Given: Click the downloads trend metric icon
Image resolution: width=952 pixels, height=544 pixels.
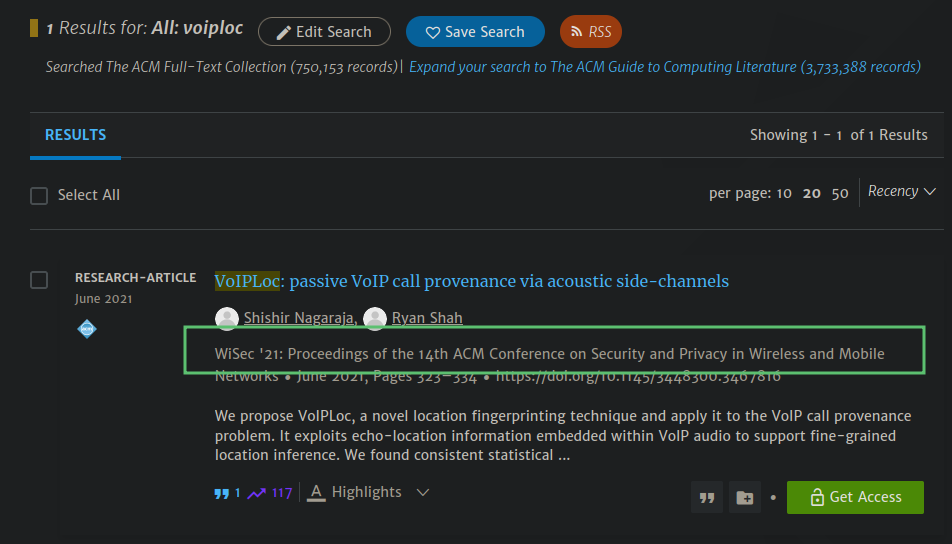Looking at the screenshot, I should coord(257,493).
